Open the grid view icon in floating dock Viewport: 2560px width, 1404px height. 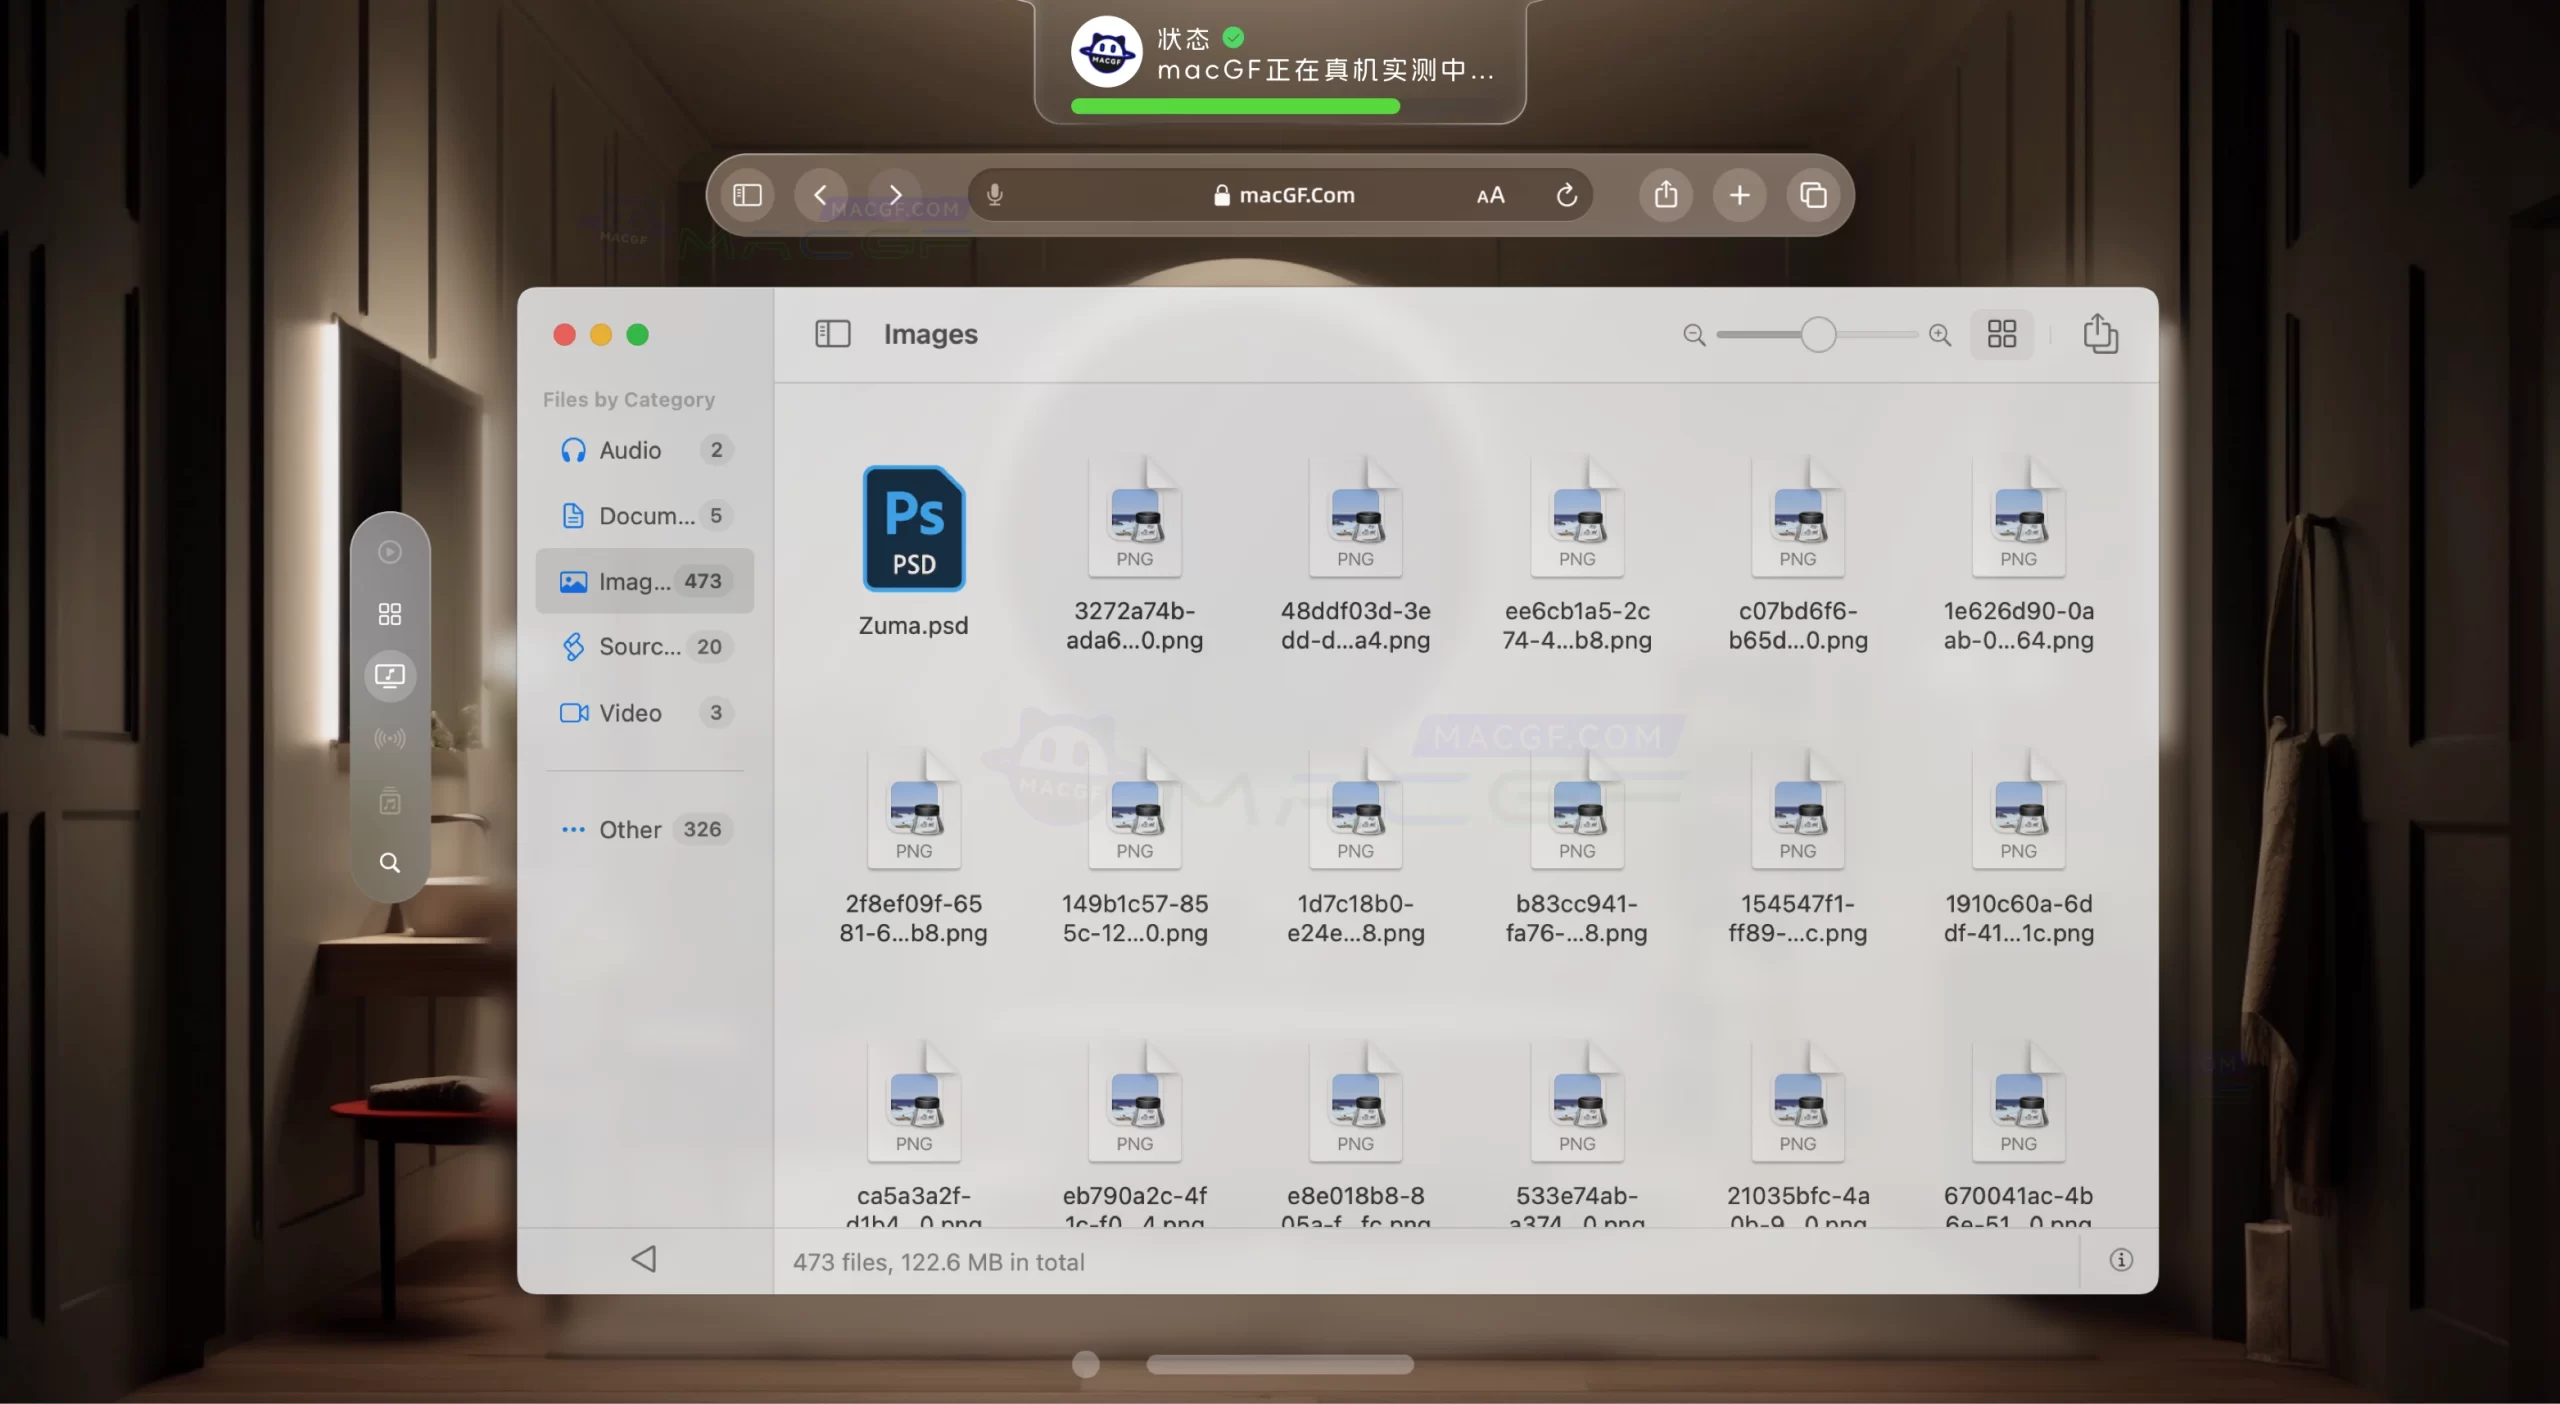click(x=389, y=613)
